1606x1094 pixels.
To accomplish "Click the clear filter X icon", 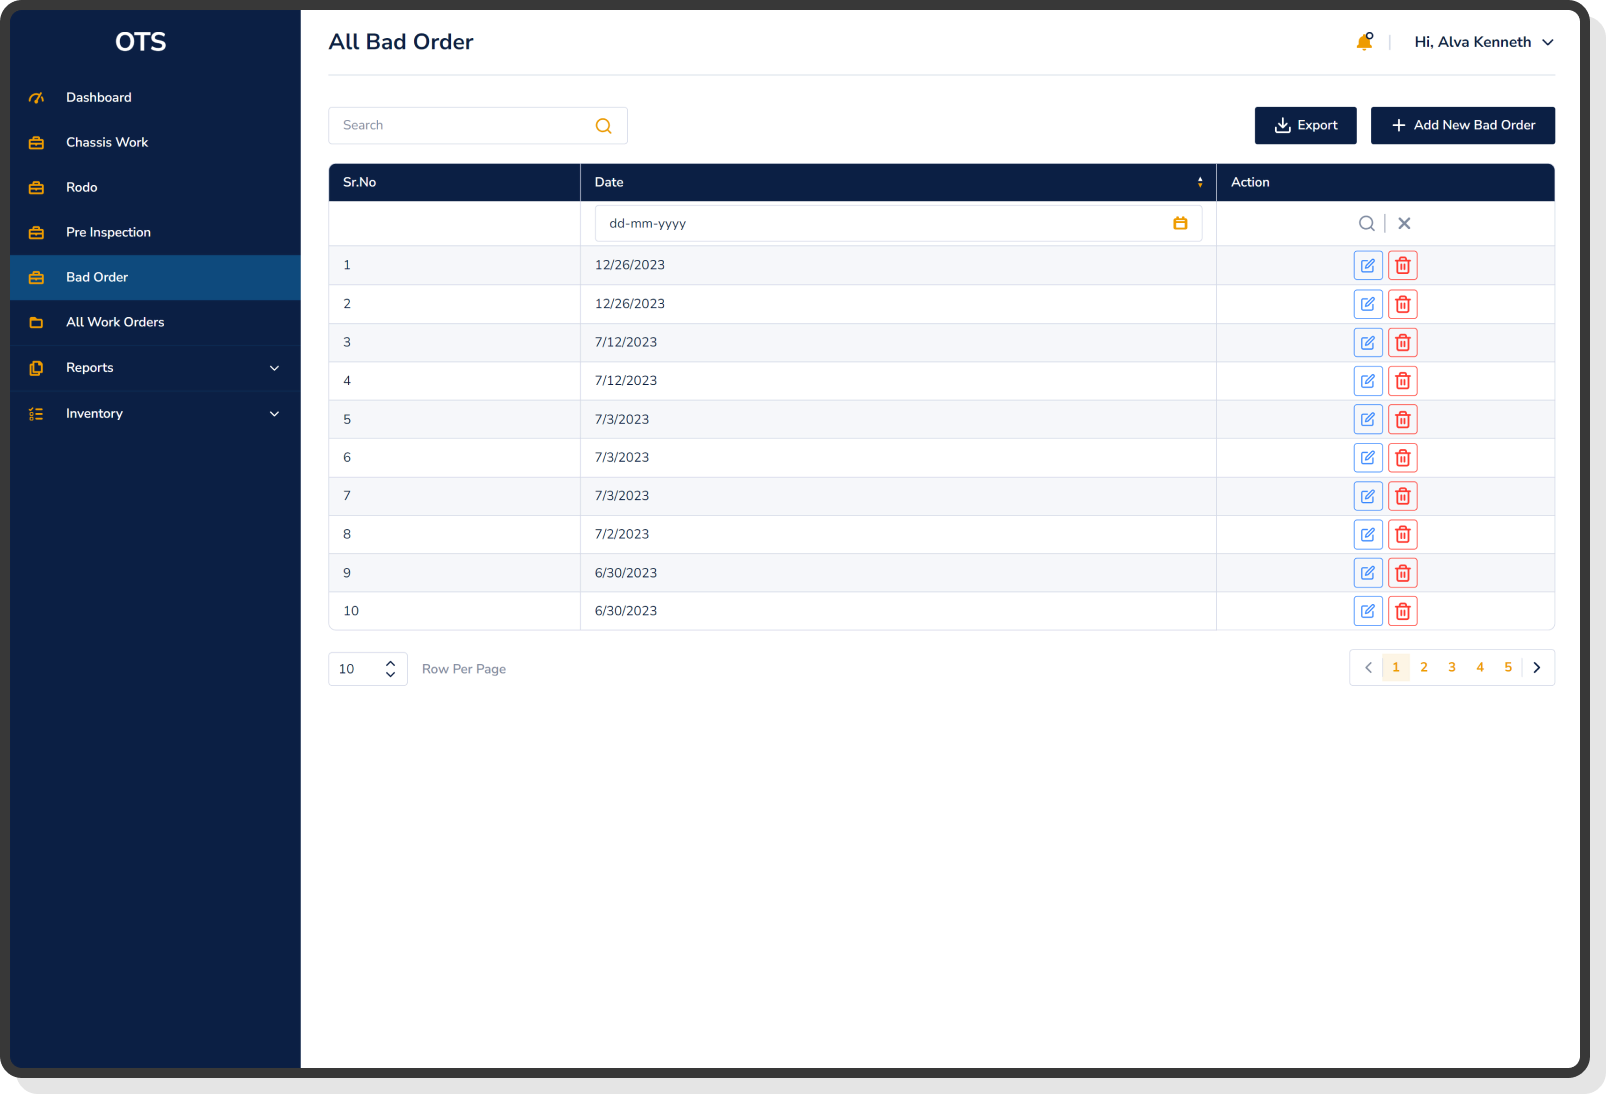I will coord(1403,223).
